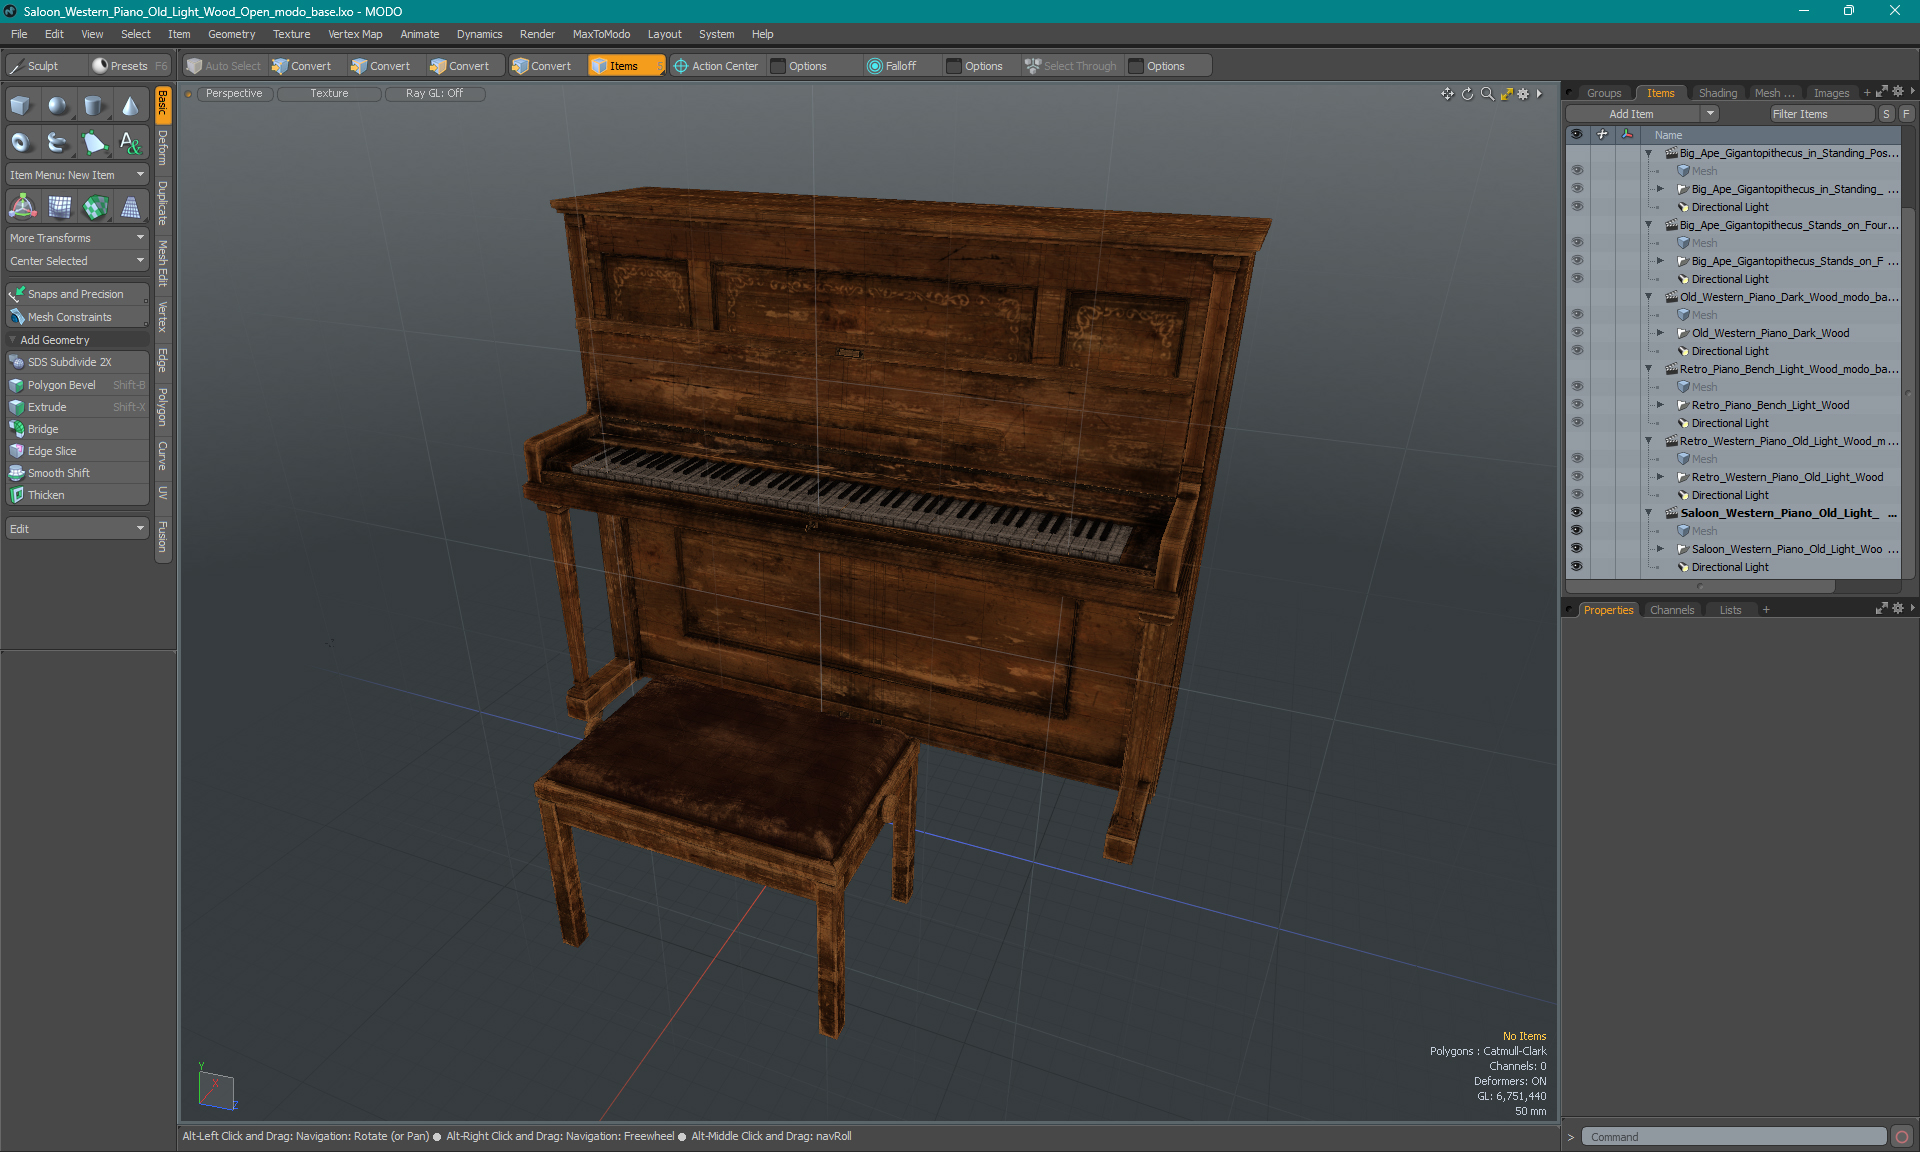Click the Thicken tool

pyautogui.click(x=46, y=495)
